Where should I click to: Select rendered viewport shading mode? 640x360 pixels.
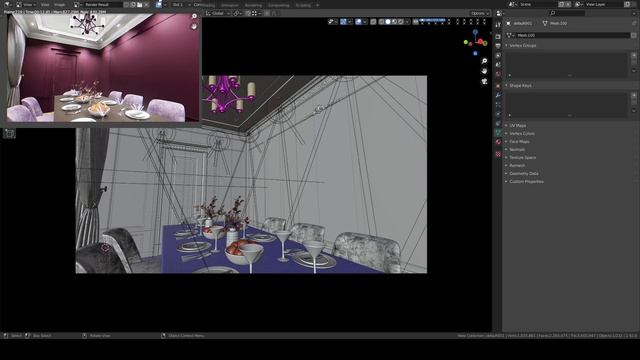point(401,22)
